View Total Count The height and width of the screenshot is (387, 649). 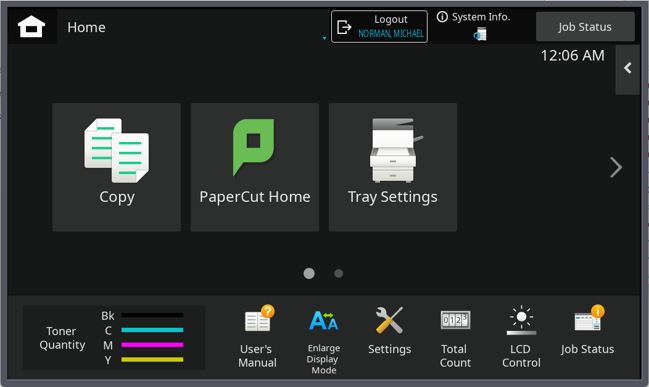(x=455, y=339)
